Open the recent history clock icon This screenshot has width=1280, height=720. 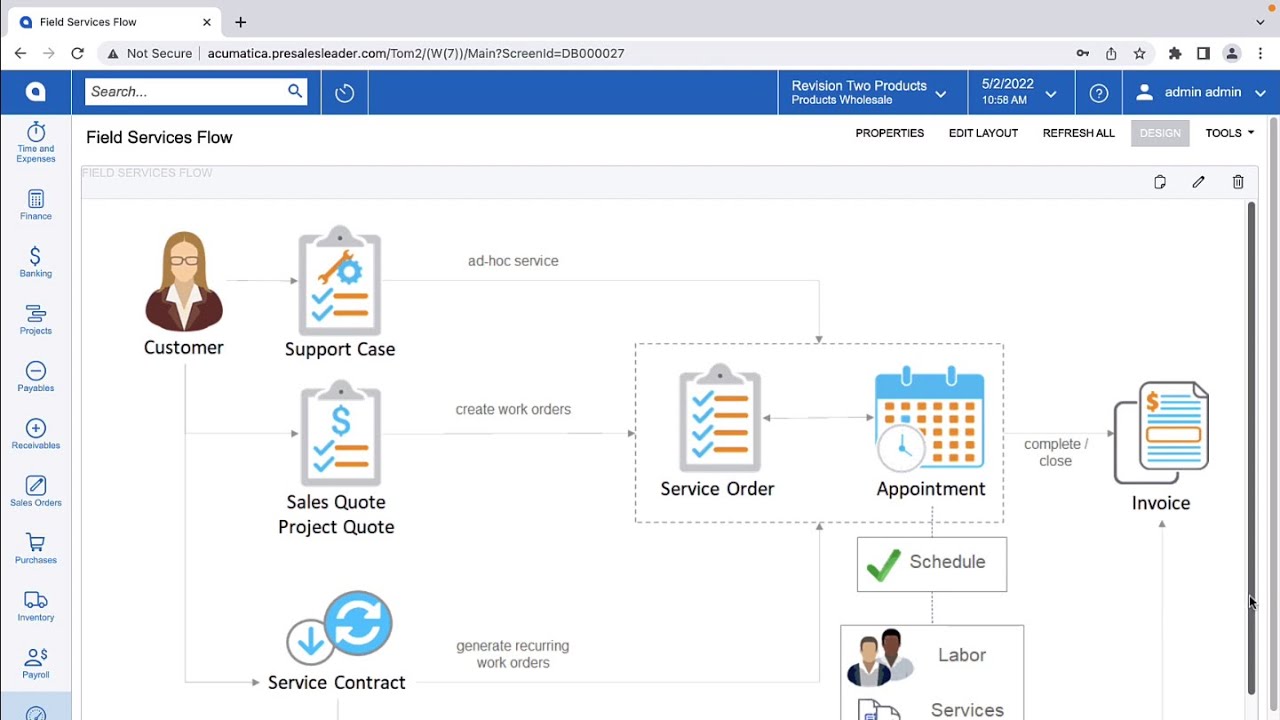[x=345, y=93]
